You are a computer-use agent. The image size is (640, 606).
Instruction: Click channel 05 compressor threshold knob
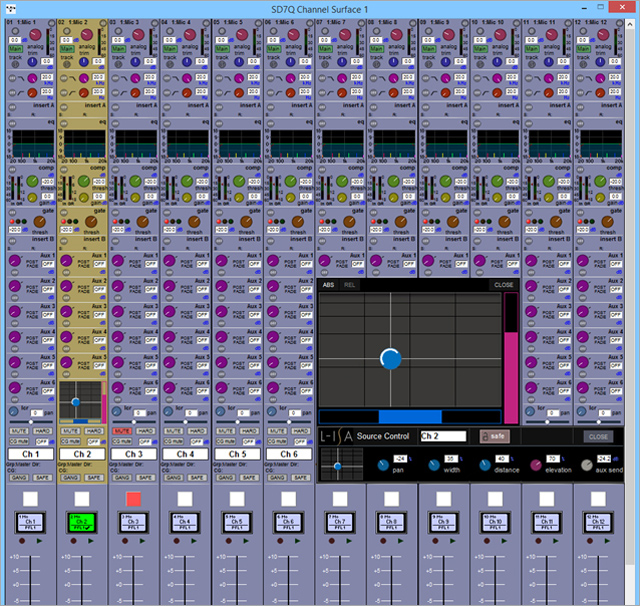(239, 181)
